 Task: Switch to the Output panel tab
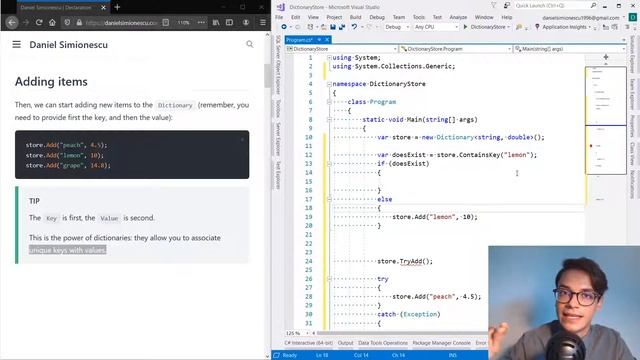[345, 343]
